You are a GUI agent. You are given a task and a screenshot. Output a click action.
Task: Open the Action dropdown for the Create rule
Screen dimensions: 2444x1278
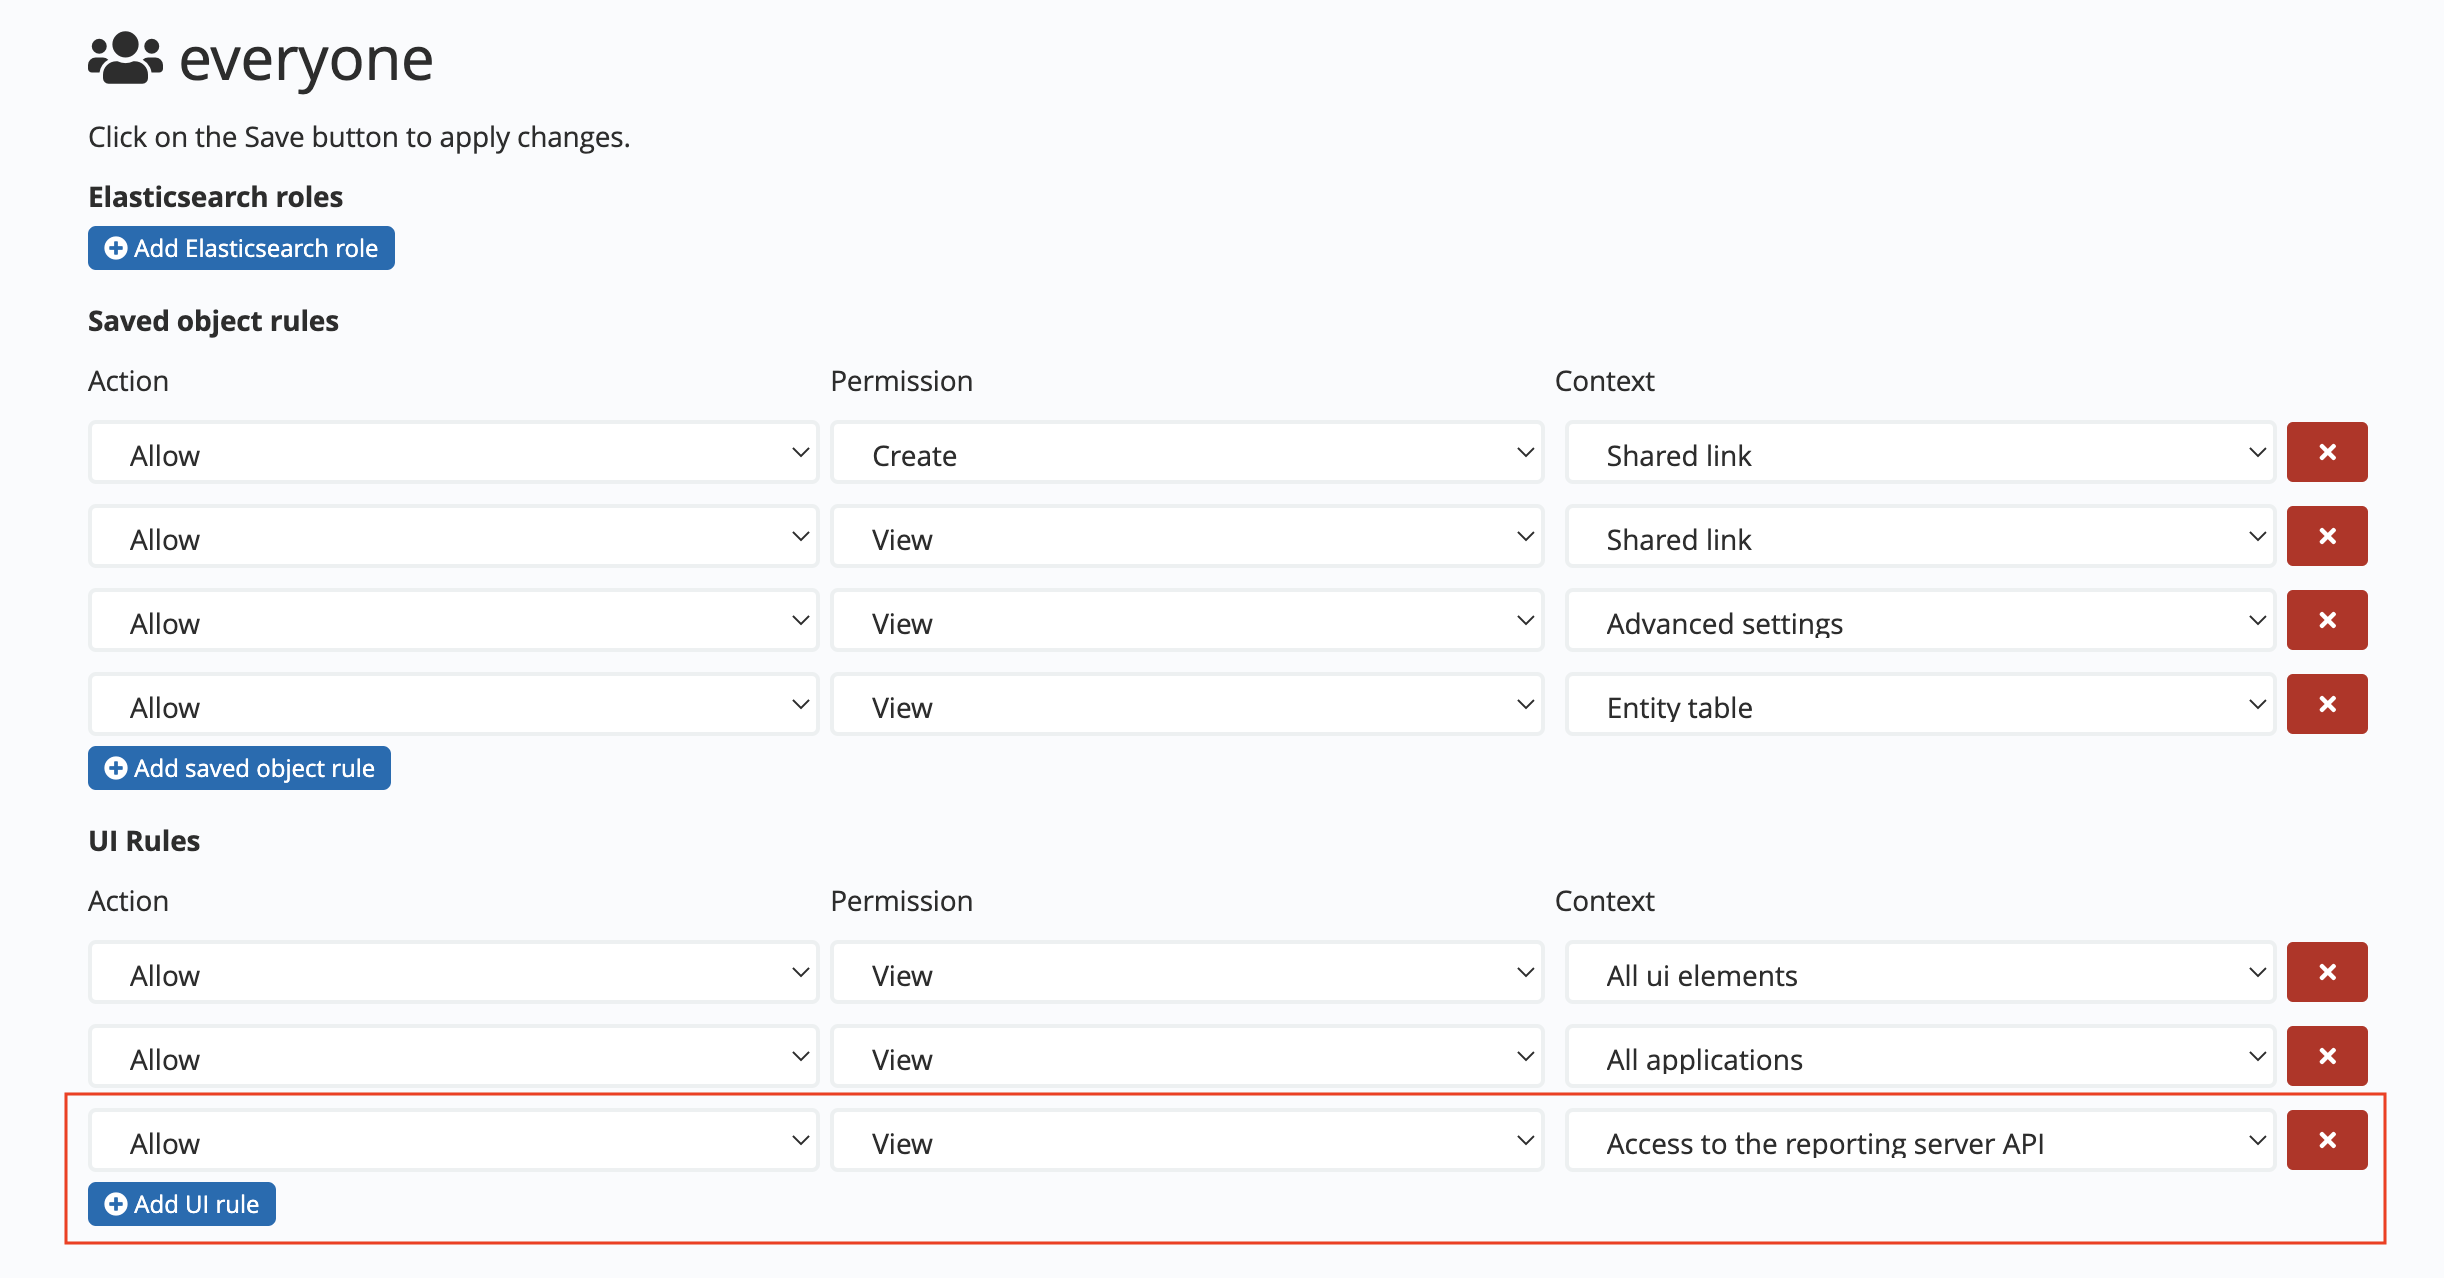point(452,454)
